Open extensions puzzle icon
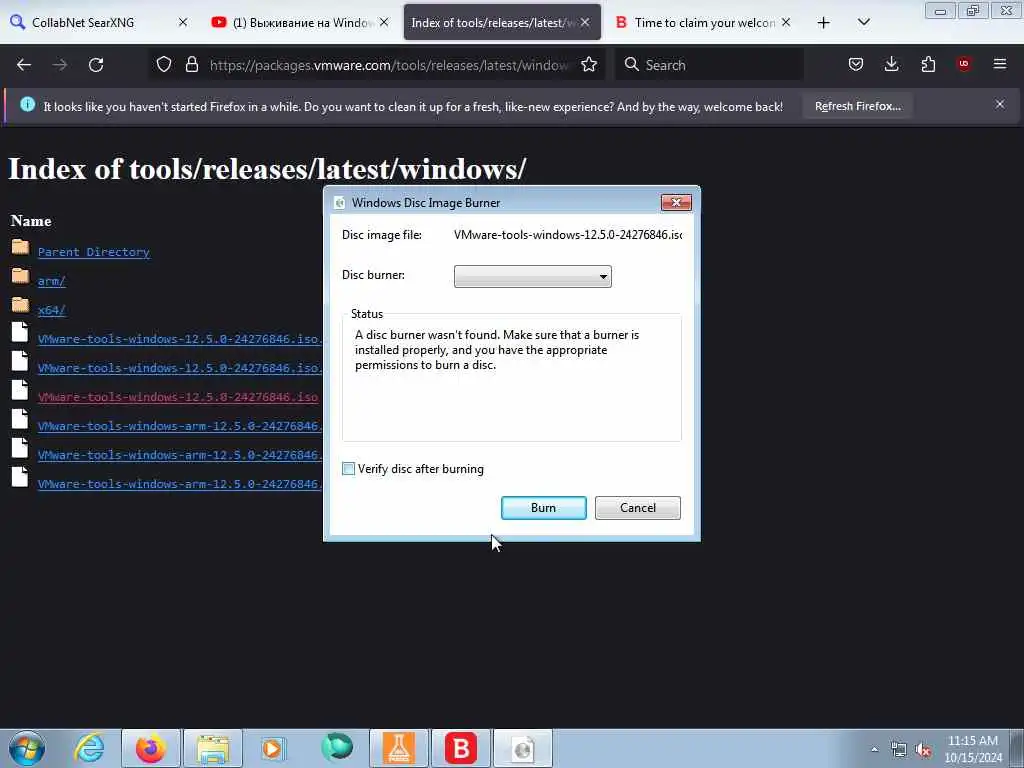1024x768 pixels. [x=928, y=64]
